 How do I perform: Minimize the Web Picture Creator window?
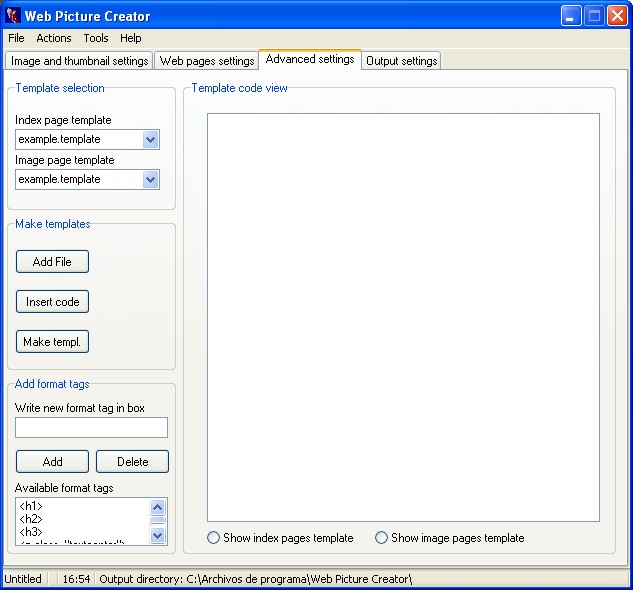(x=571, y=16)
